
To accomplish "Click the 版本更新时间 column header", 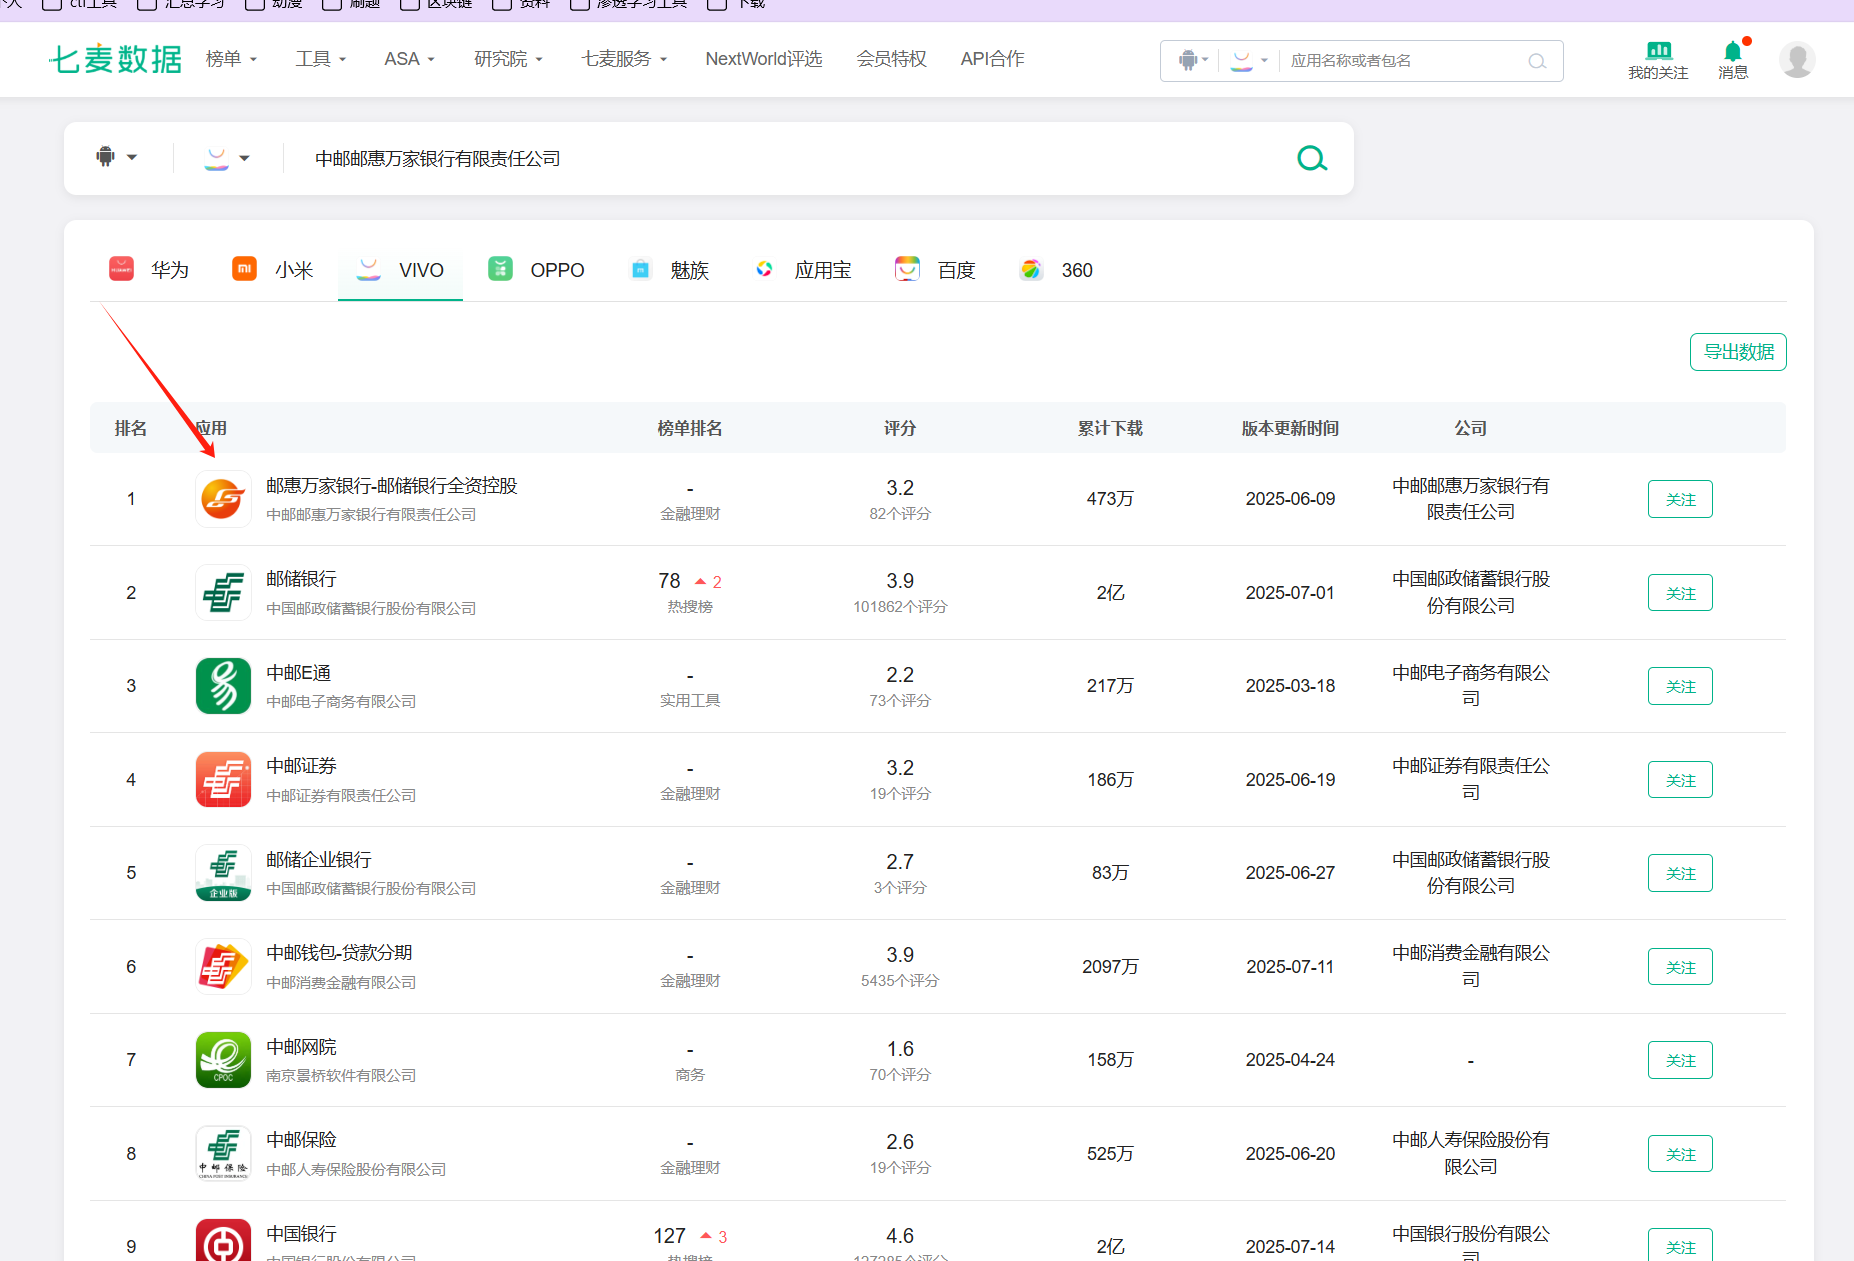I will point(1290,428).
